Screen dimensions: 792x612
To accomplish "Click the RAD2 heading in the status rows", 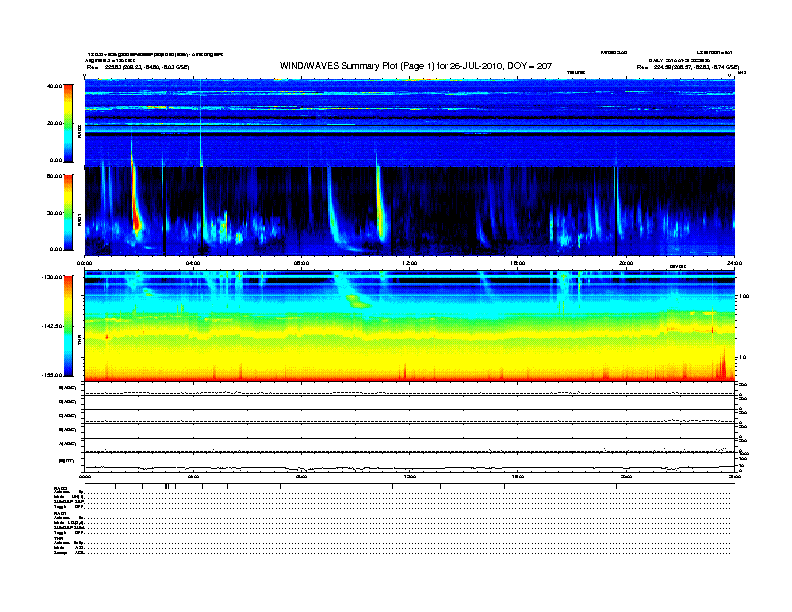I will [x=61, y=489].
